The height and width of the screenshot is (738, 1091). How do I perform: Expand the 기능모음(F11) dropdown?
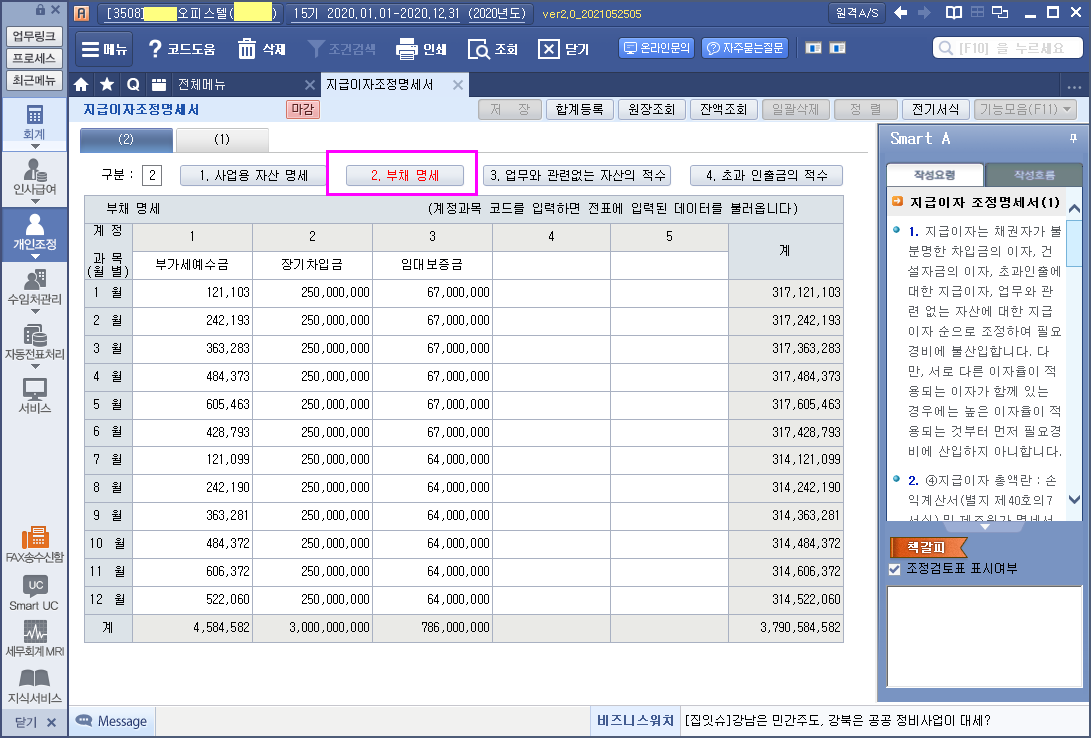[x=1026, y=109]
